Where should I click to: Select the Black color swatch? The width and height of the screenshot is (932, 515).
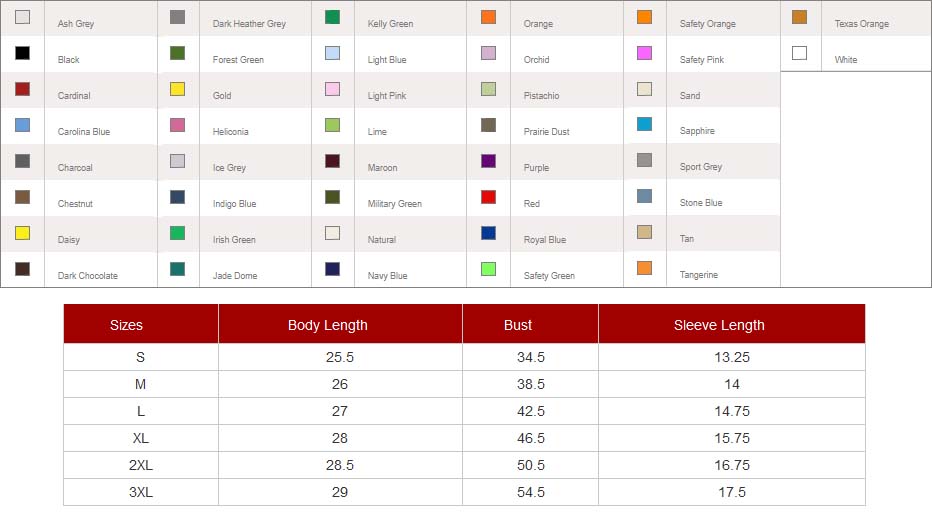pyautogui.click(x=22, y=53)
